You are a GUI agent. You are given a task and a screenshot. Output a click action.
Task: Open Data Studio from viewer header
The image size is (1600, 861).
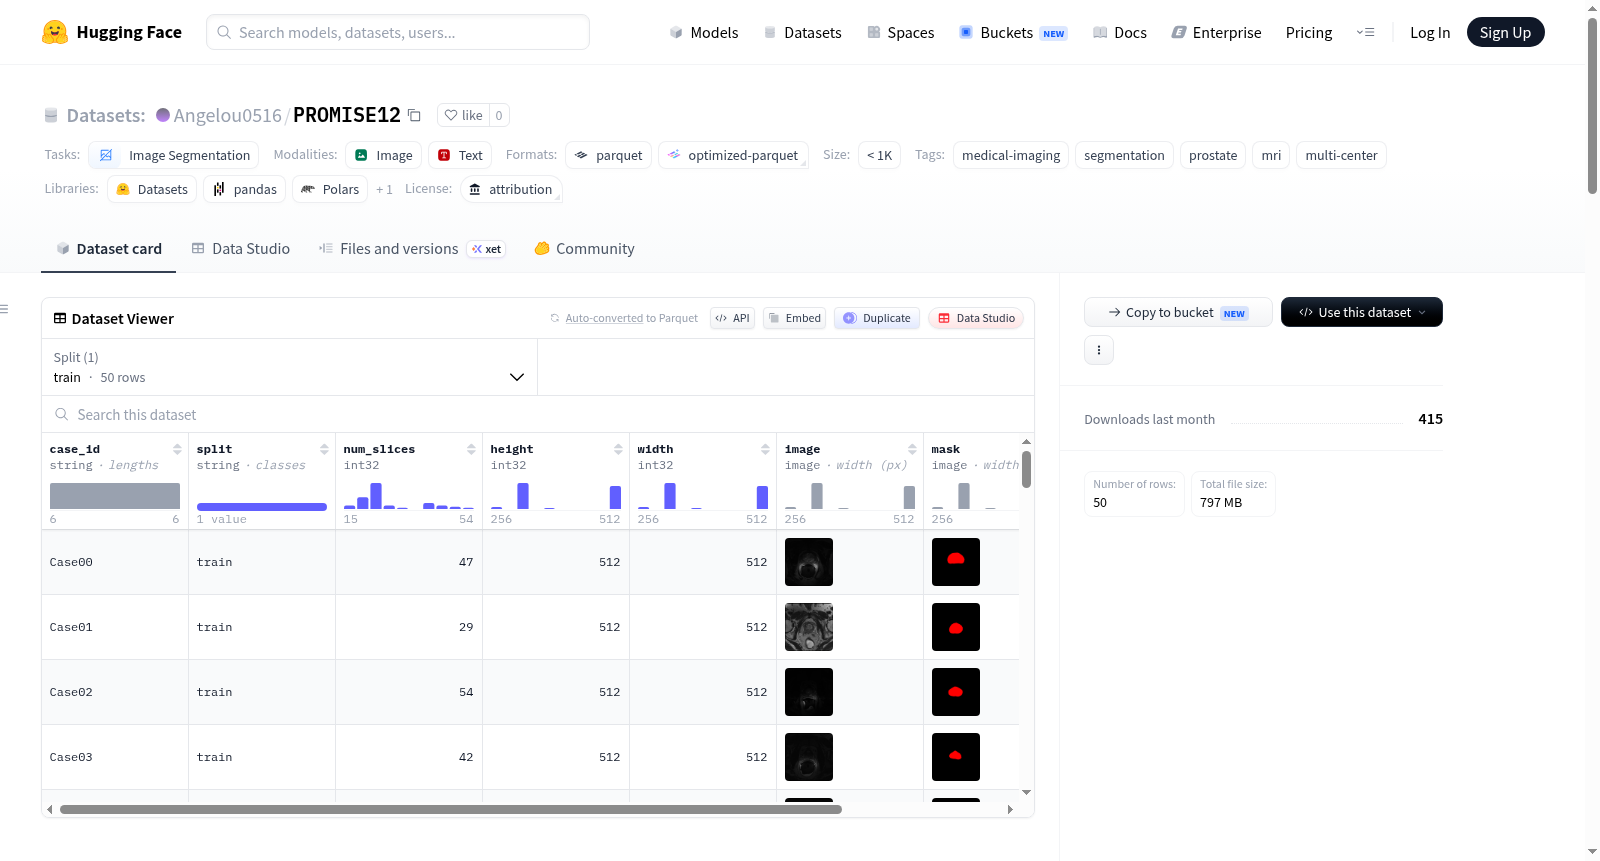[976, 318]
